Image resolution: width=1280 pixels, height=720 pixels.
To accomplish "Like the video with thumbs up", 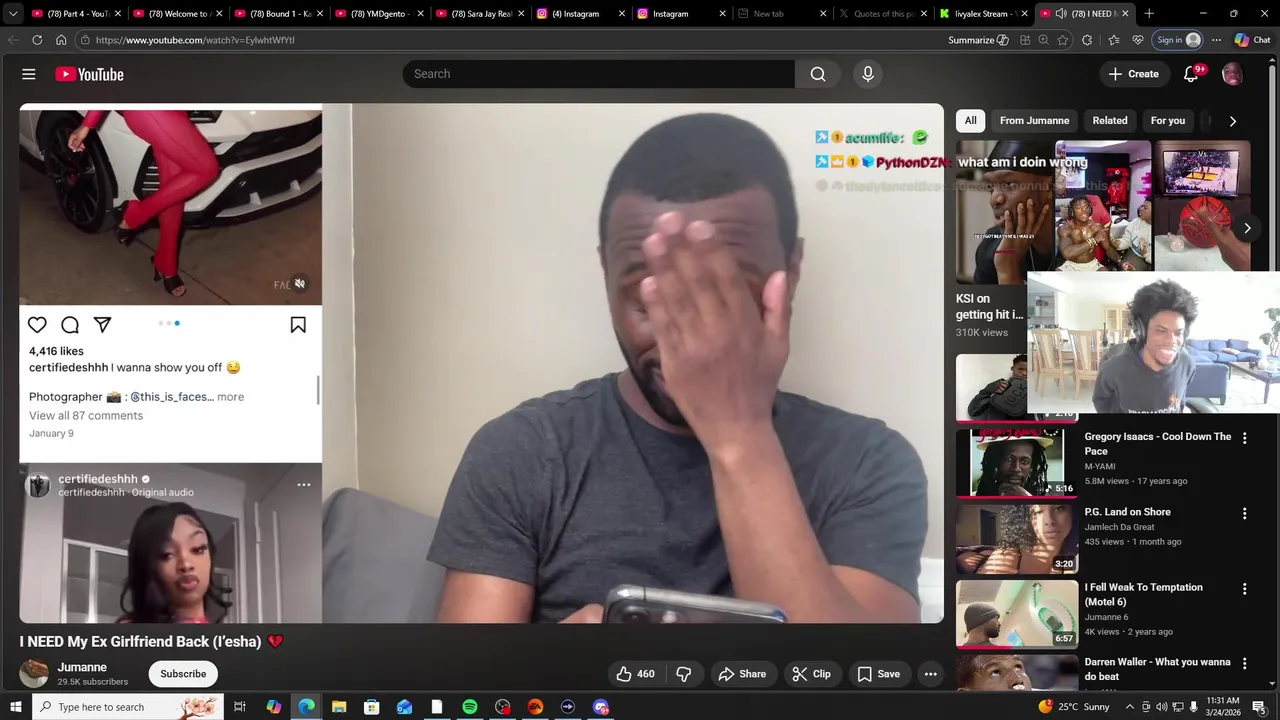I will pyautogui.click(x=635, y=674).
